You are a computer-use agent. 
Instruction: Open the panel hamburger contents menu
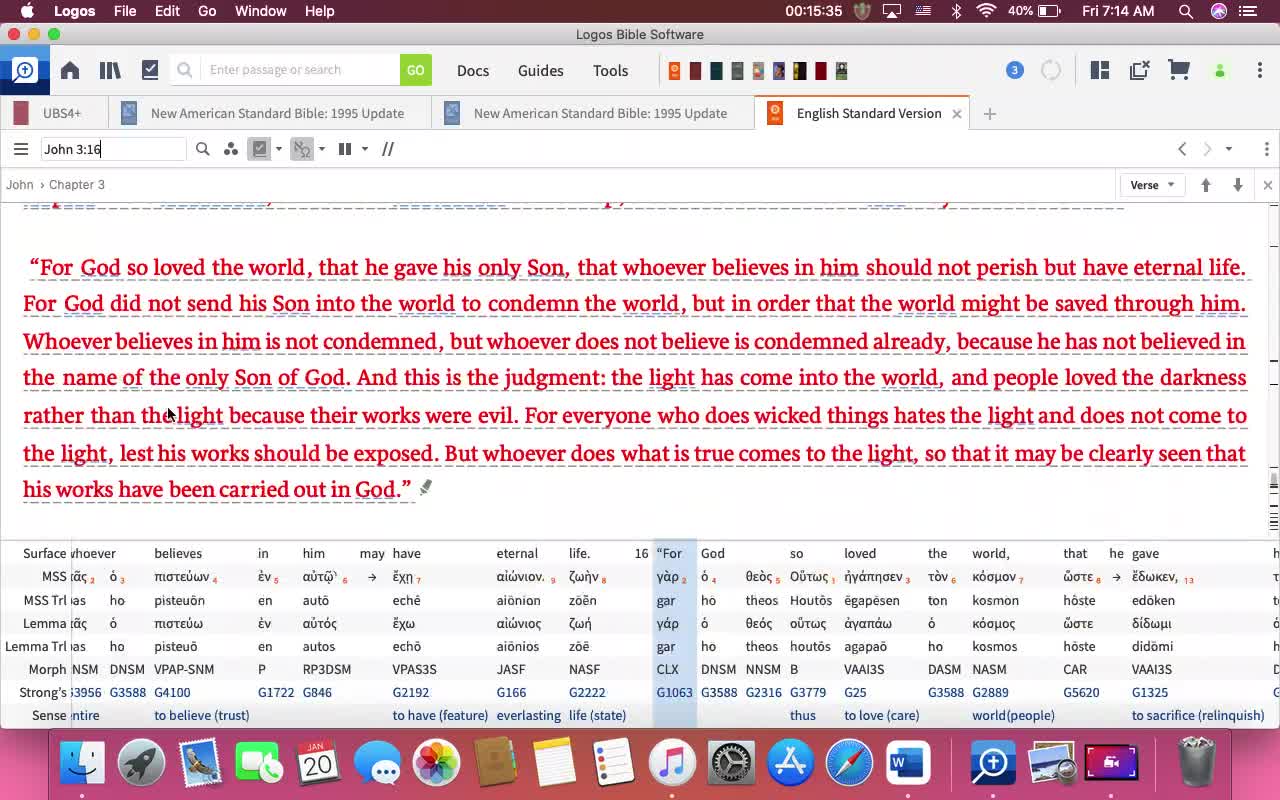21,149
